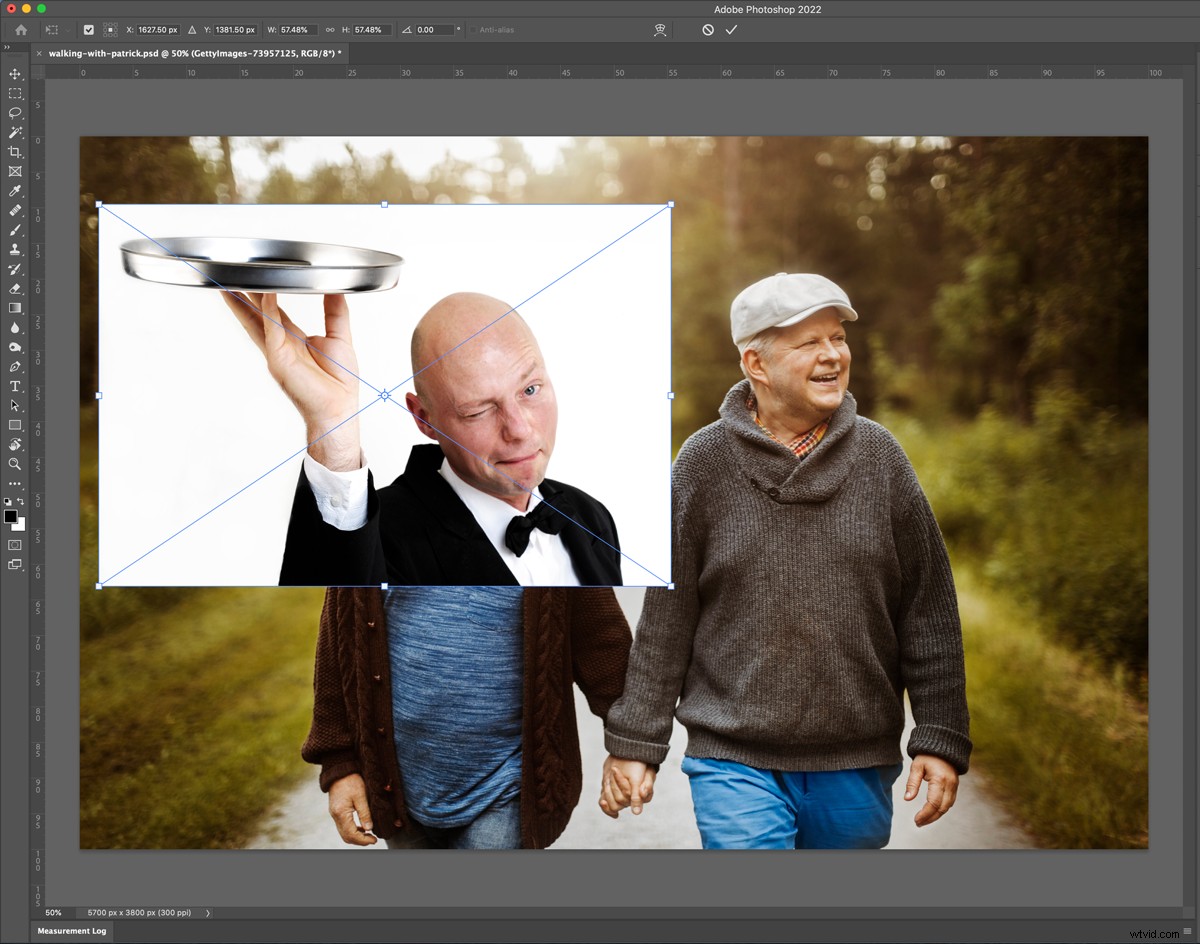Click the walking-with-patrick.psd document tab
This screenshot has height=944, width=1200.
click(190, 52)
